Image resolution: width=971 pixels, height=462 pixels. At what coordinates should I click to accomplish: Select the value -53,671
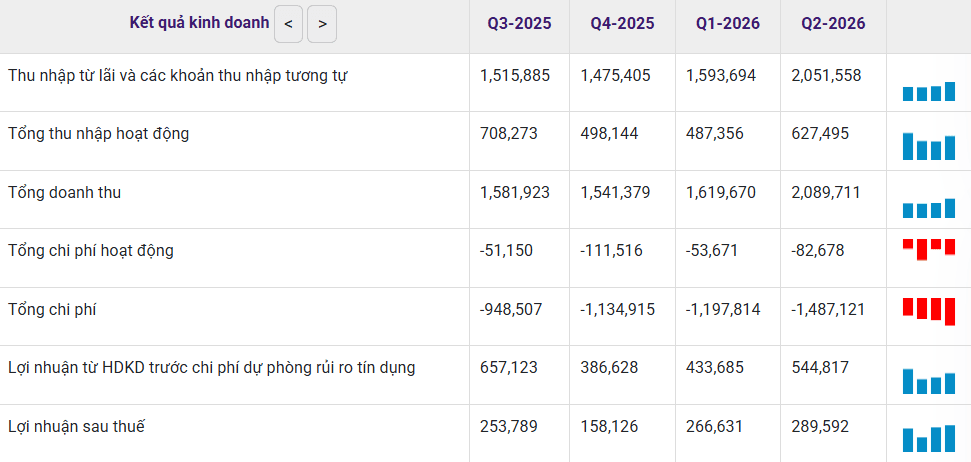[712, 251]
